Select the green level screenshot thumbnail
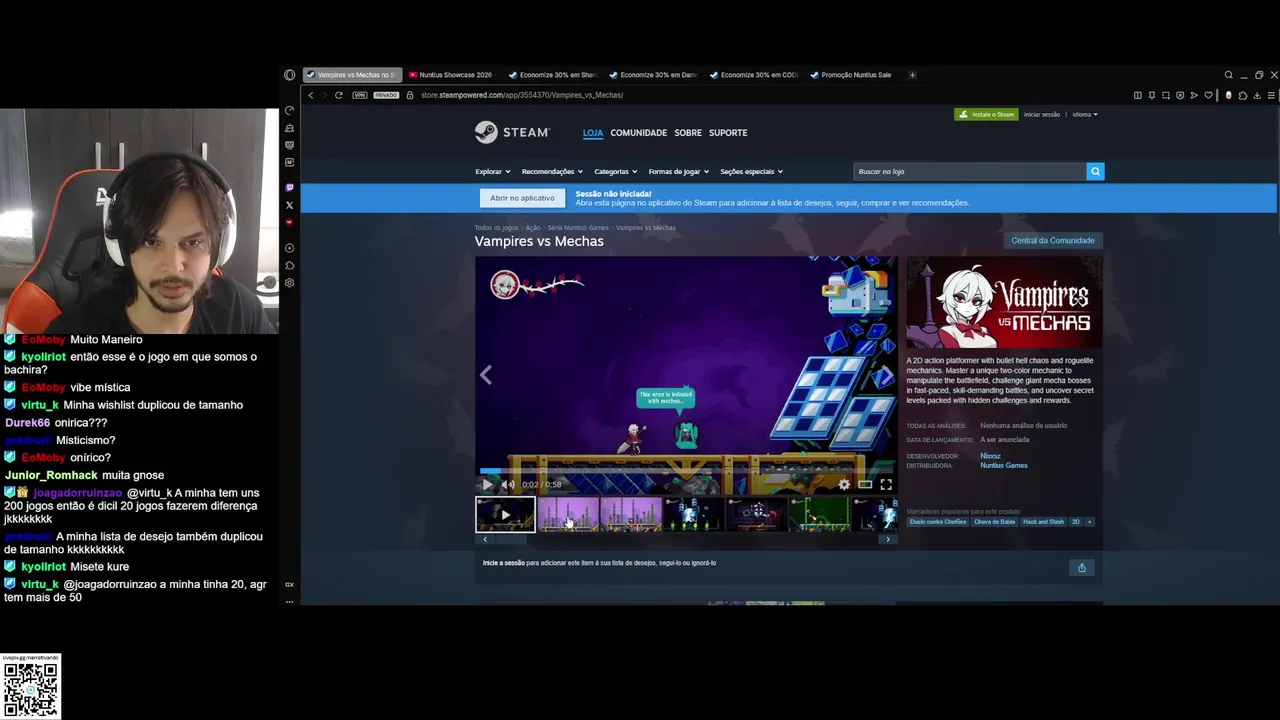 [819, 514]
